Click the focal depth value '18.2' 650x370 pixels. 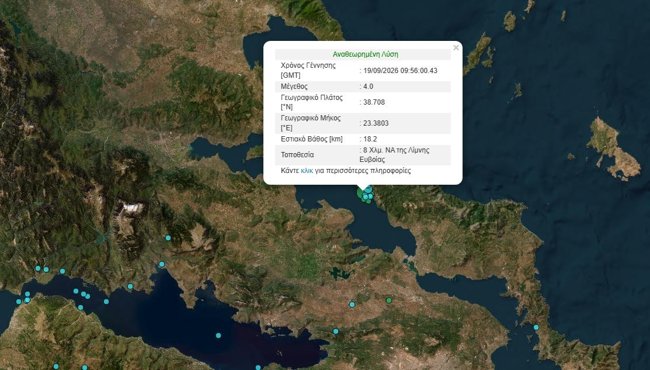tap(370, 139)
